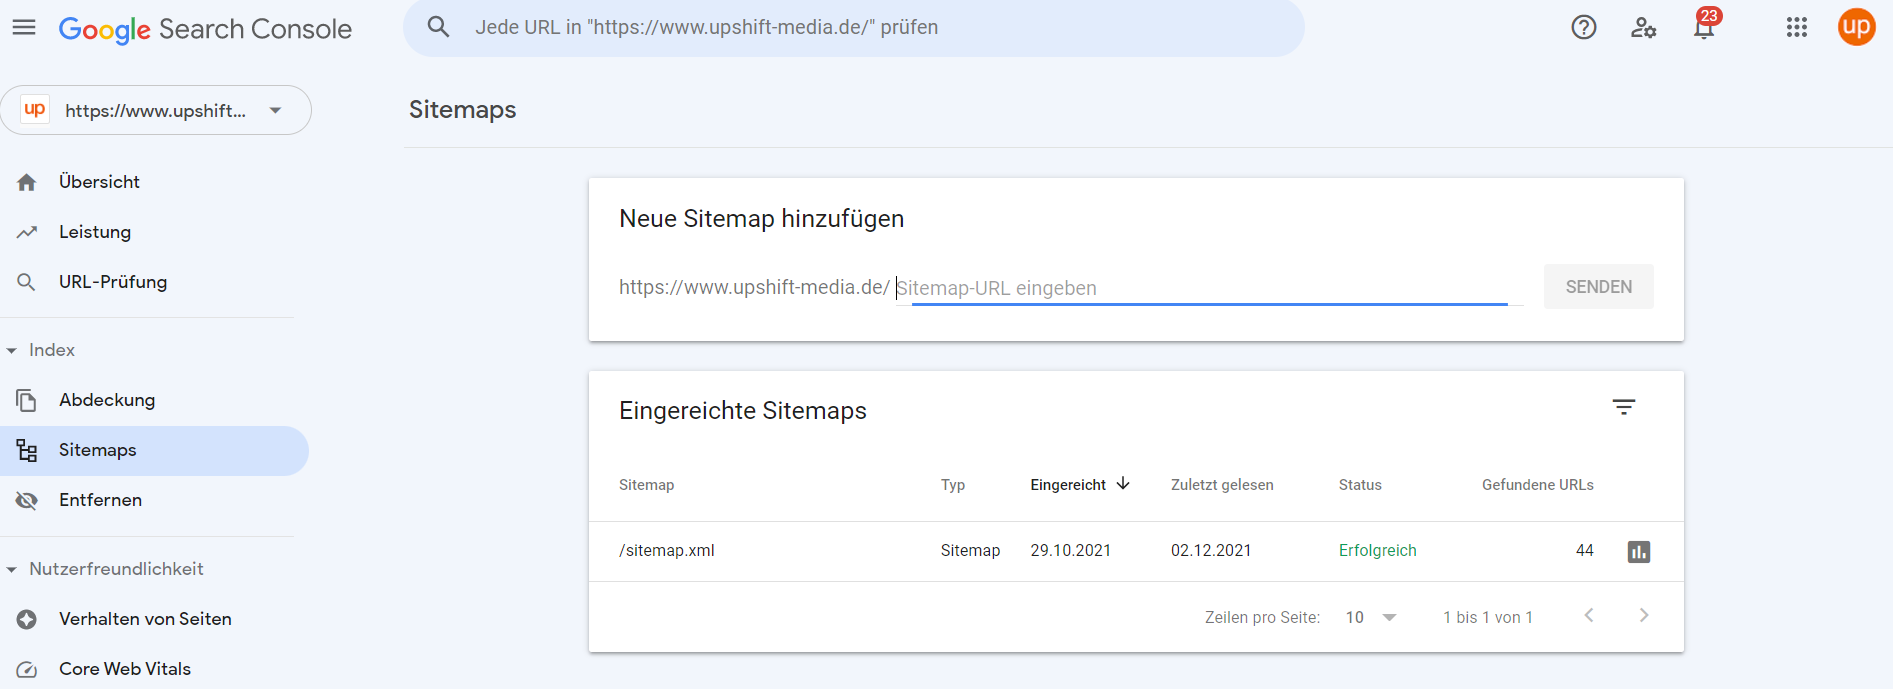The height and width of the screenshot is (689, 1893).
Task: Click the Abdeckung pages icon
Action: point(27,400)
